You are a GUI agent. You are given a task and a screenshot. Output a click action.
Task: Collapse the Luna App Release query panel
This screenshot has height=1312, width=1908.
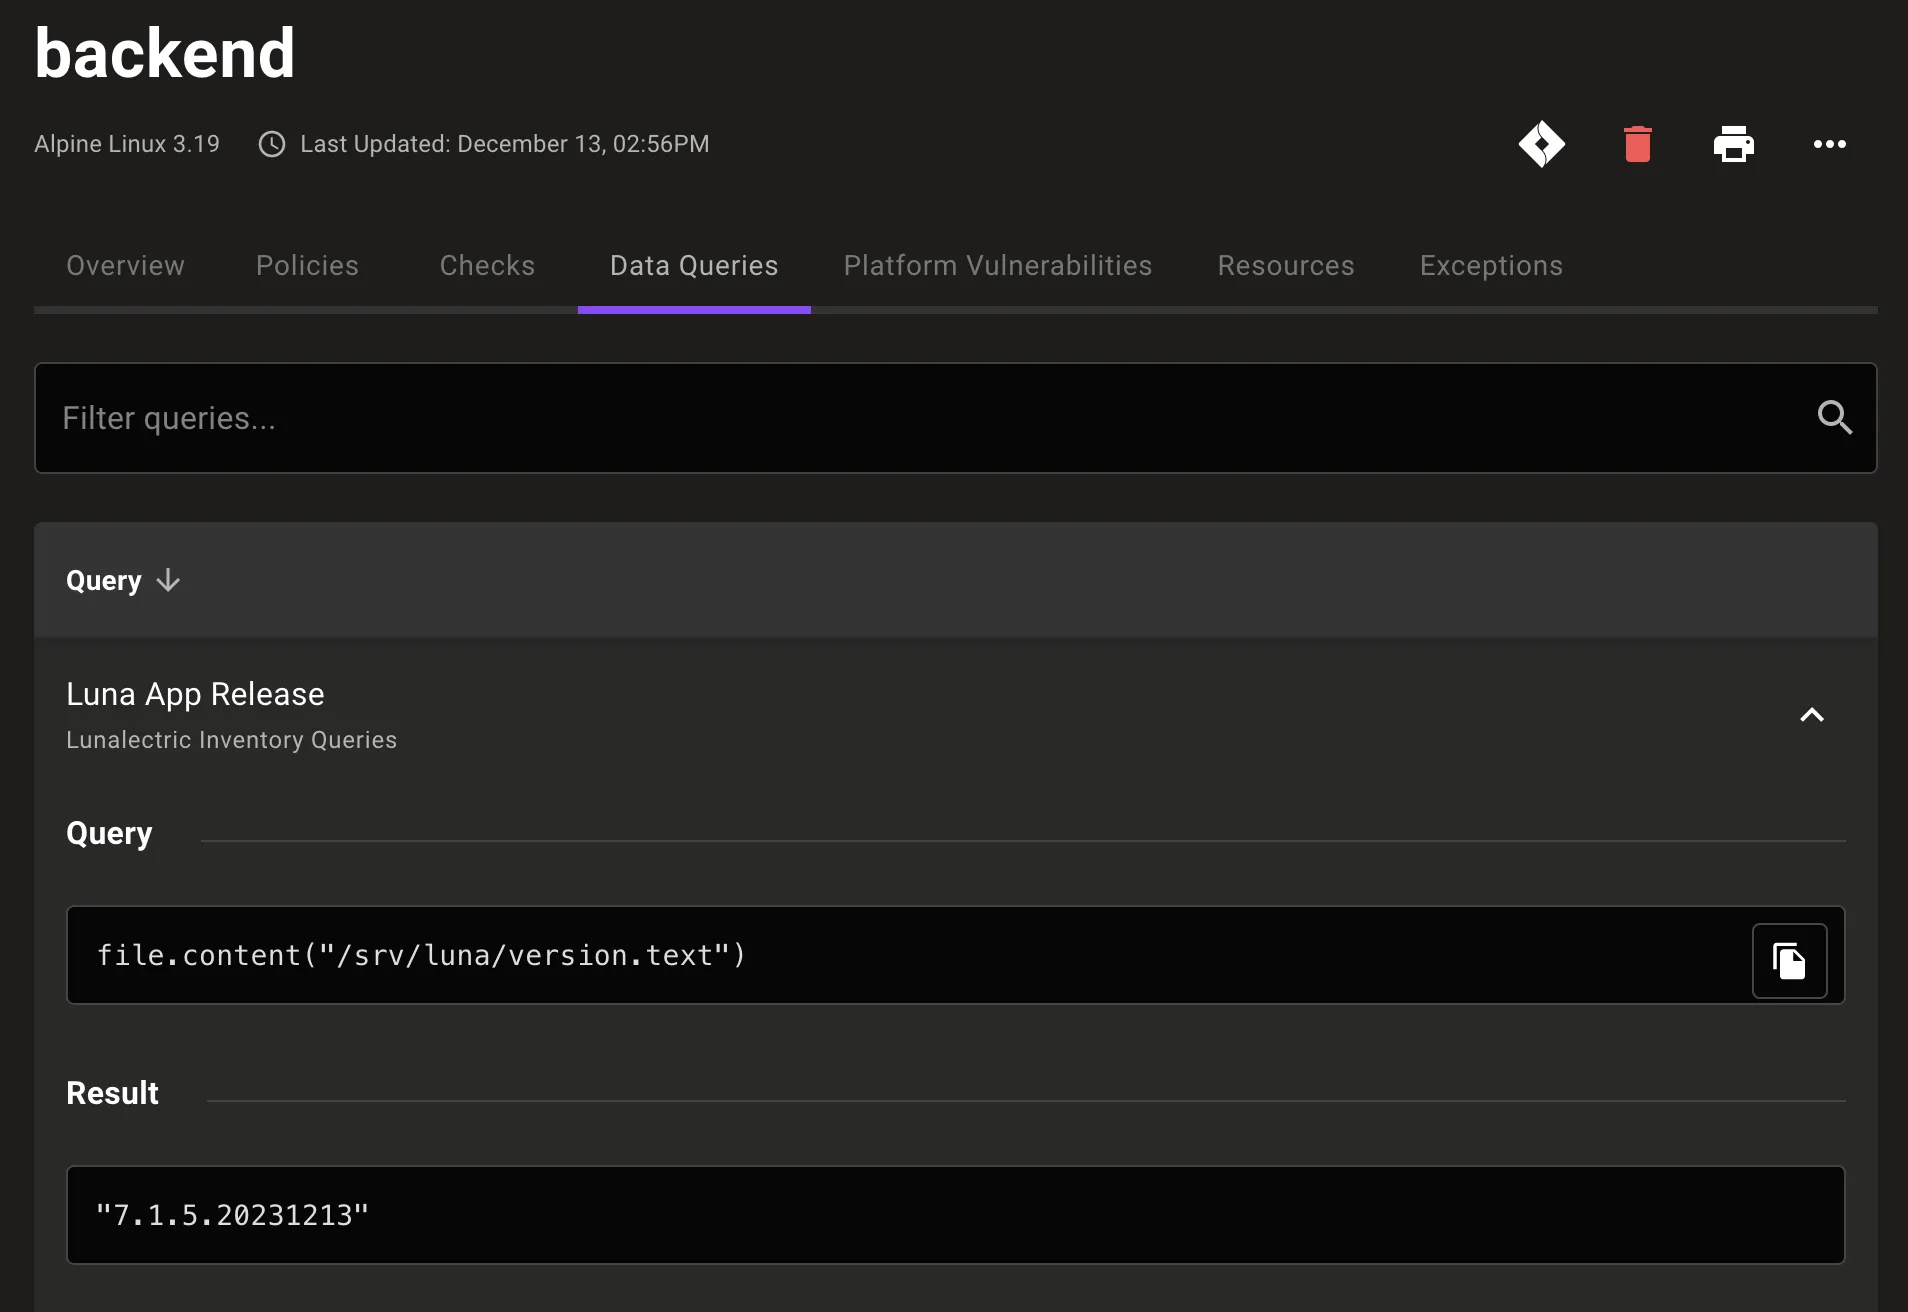[x=1810, y=714]
